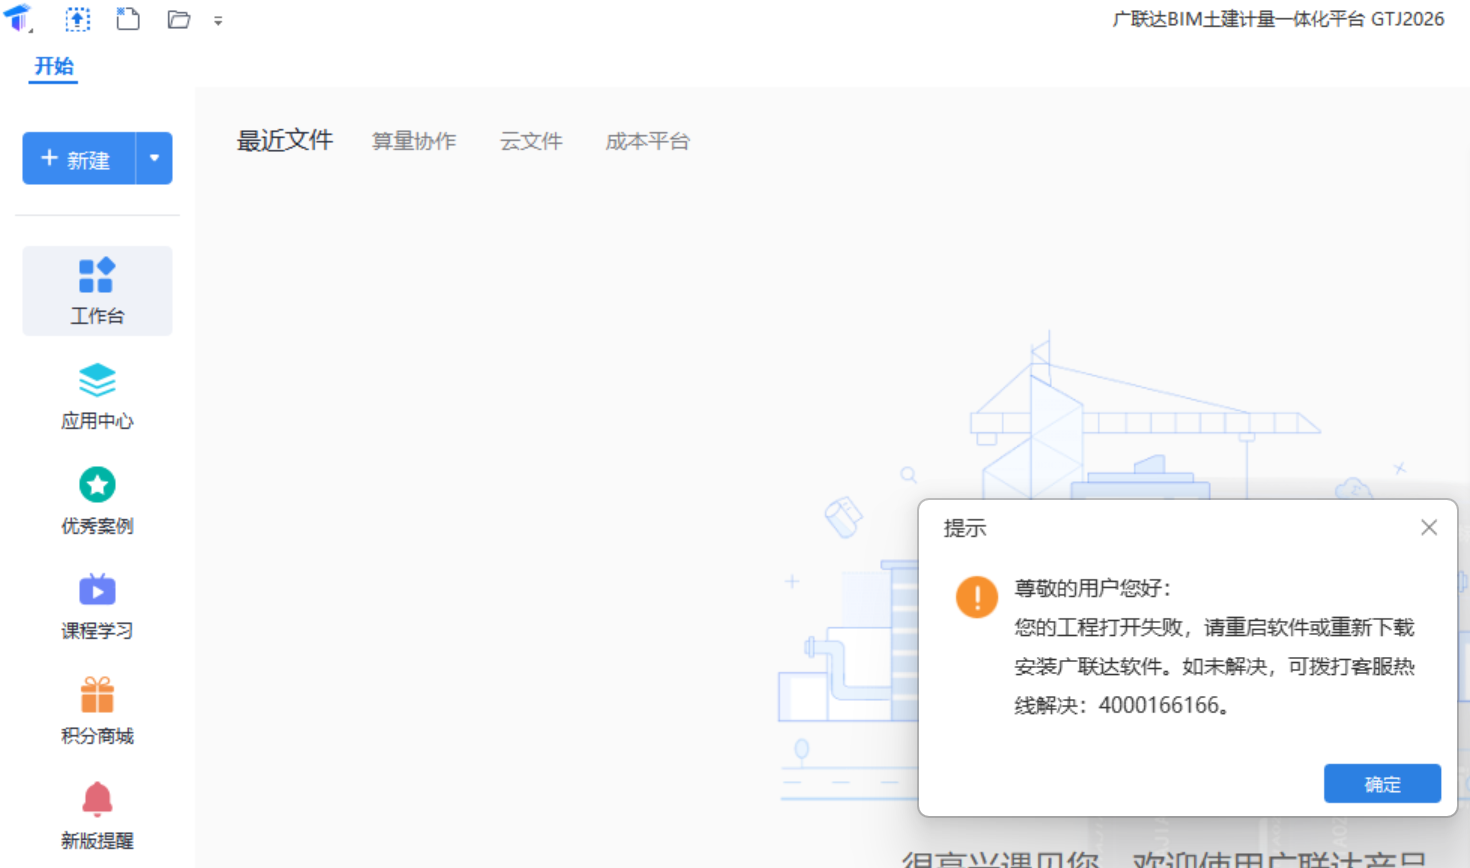Click the orange warning icon in dialog

tap(976, 597)
